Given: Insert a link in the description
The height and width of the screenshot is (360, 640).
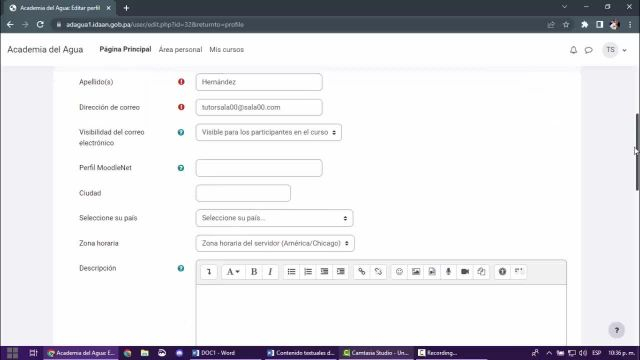Looking at the screenshot, I should [x=362, y=272].
